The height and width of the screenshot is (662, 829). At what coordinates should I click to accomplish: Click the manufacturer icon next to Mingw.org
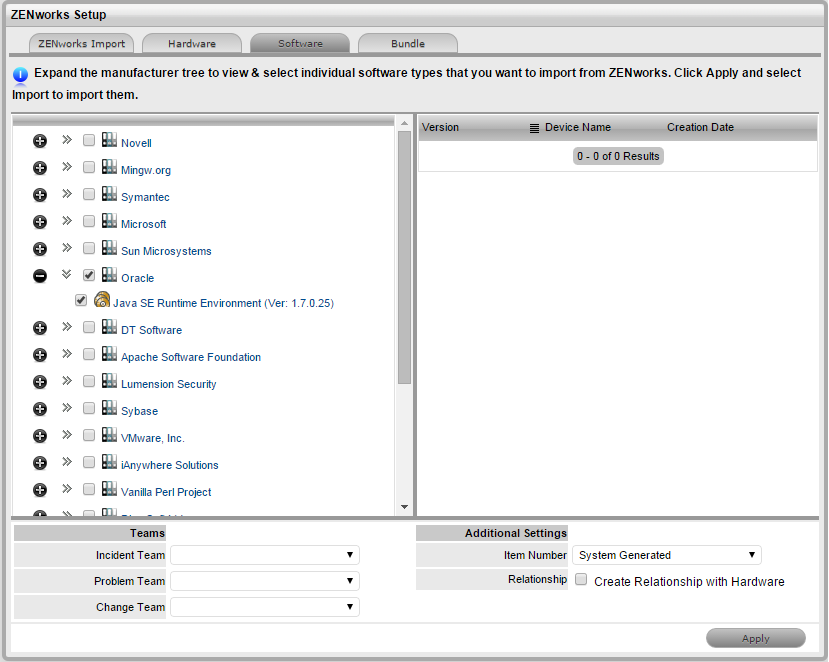(109, 167)
